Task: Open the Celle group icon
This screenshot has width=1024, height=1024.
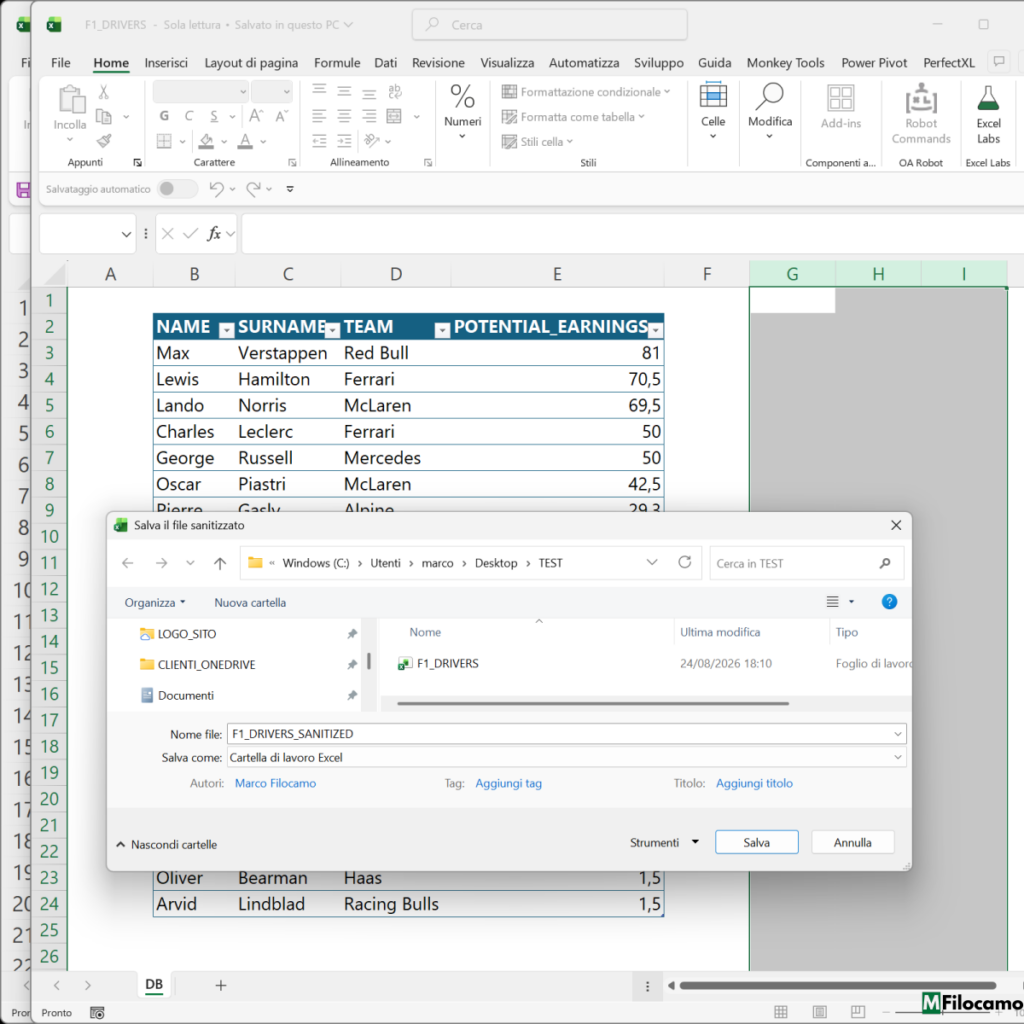Action: (712, 95)
